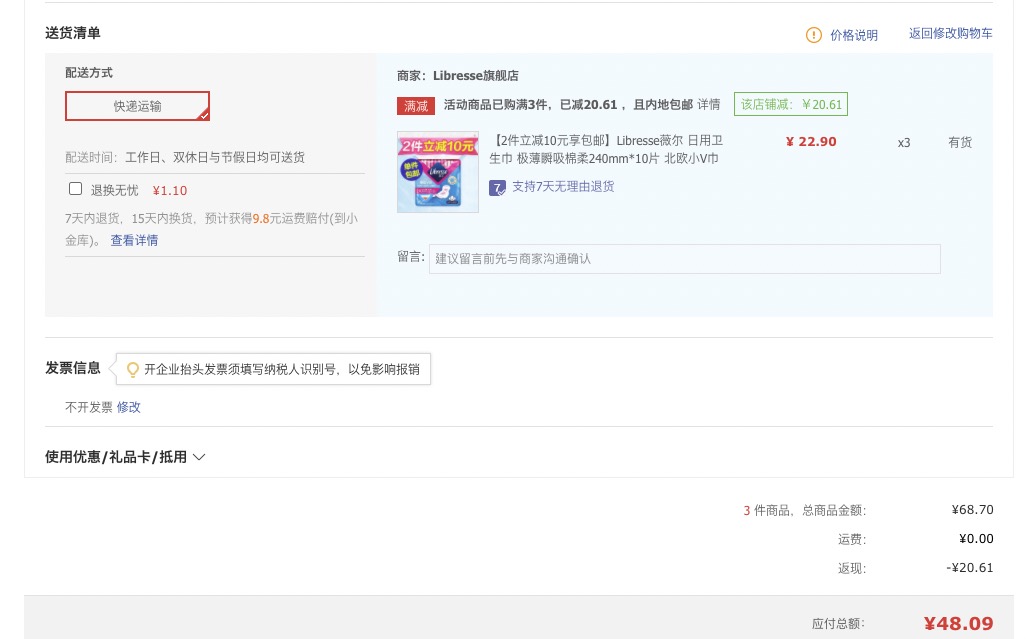The height and width of the screenshot is (639, 1027).
Task: Click the 该店铺减 ¥20.61 badge
Action: (791, 104)
